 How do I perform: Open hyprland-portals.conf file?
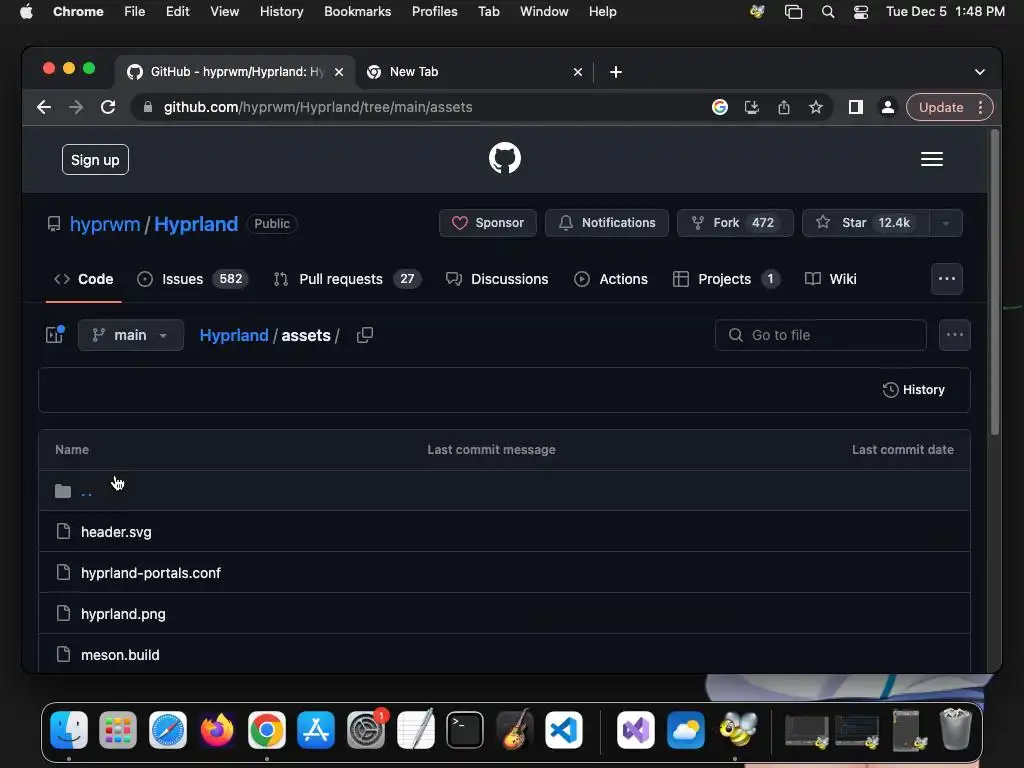[151, 573]
